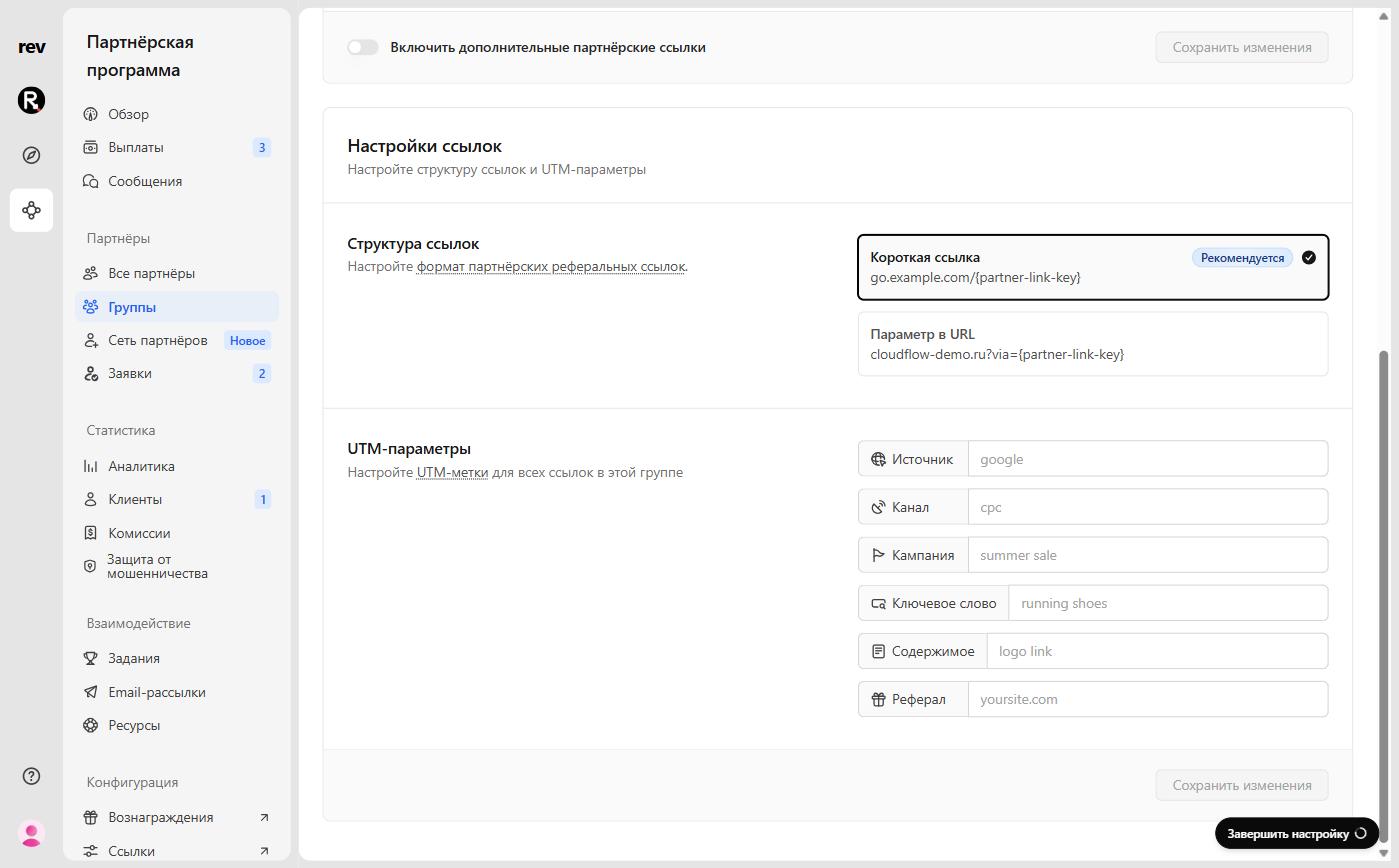Select the Параметр в URL option
Image resolution: width=1399 pixels, height=868 pixels.
click(1093, 344)
